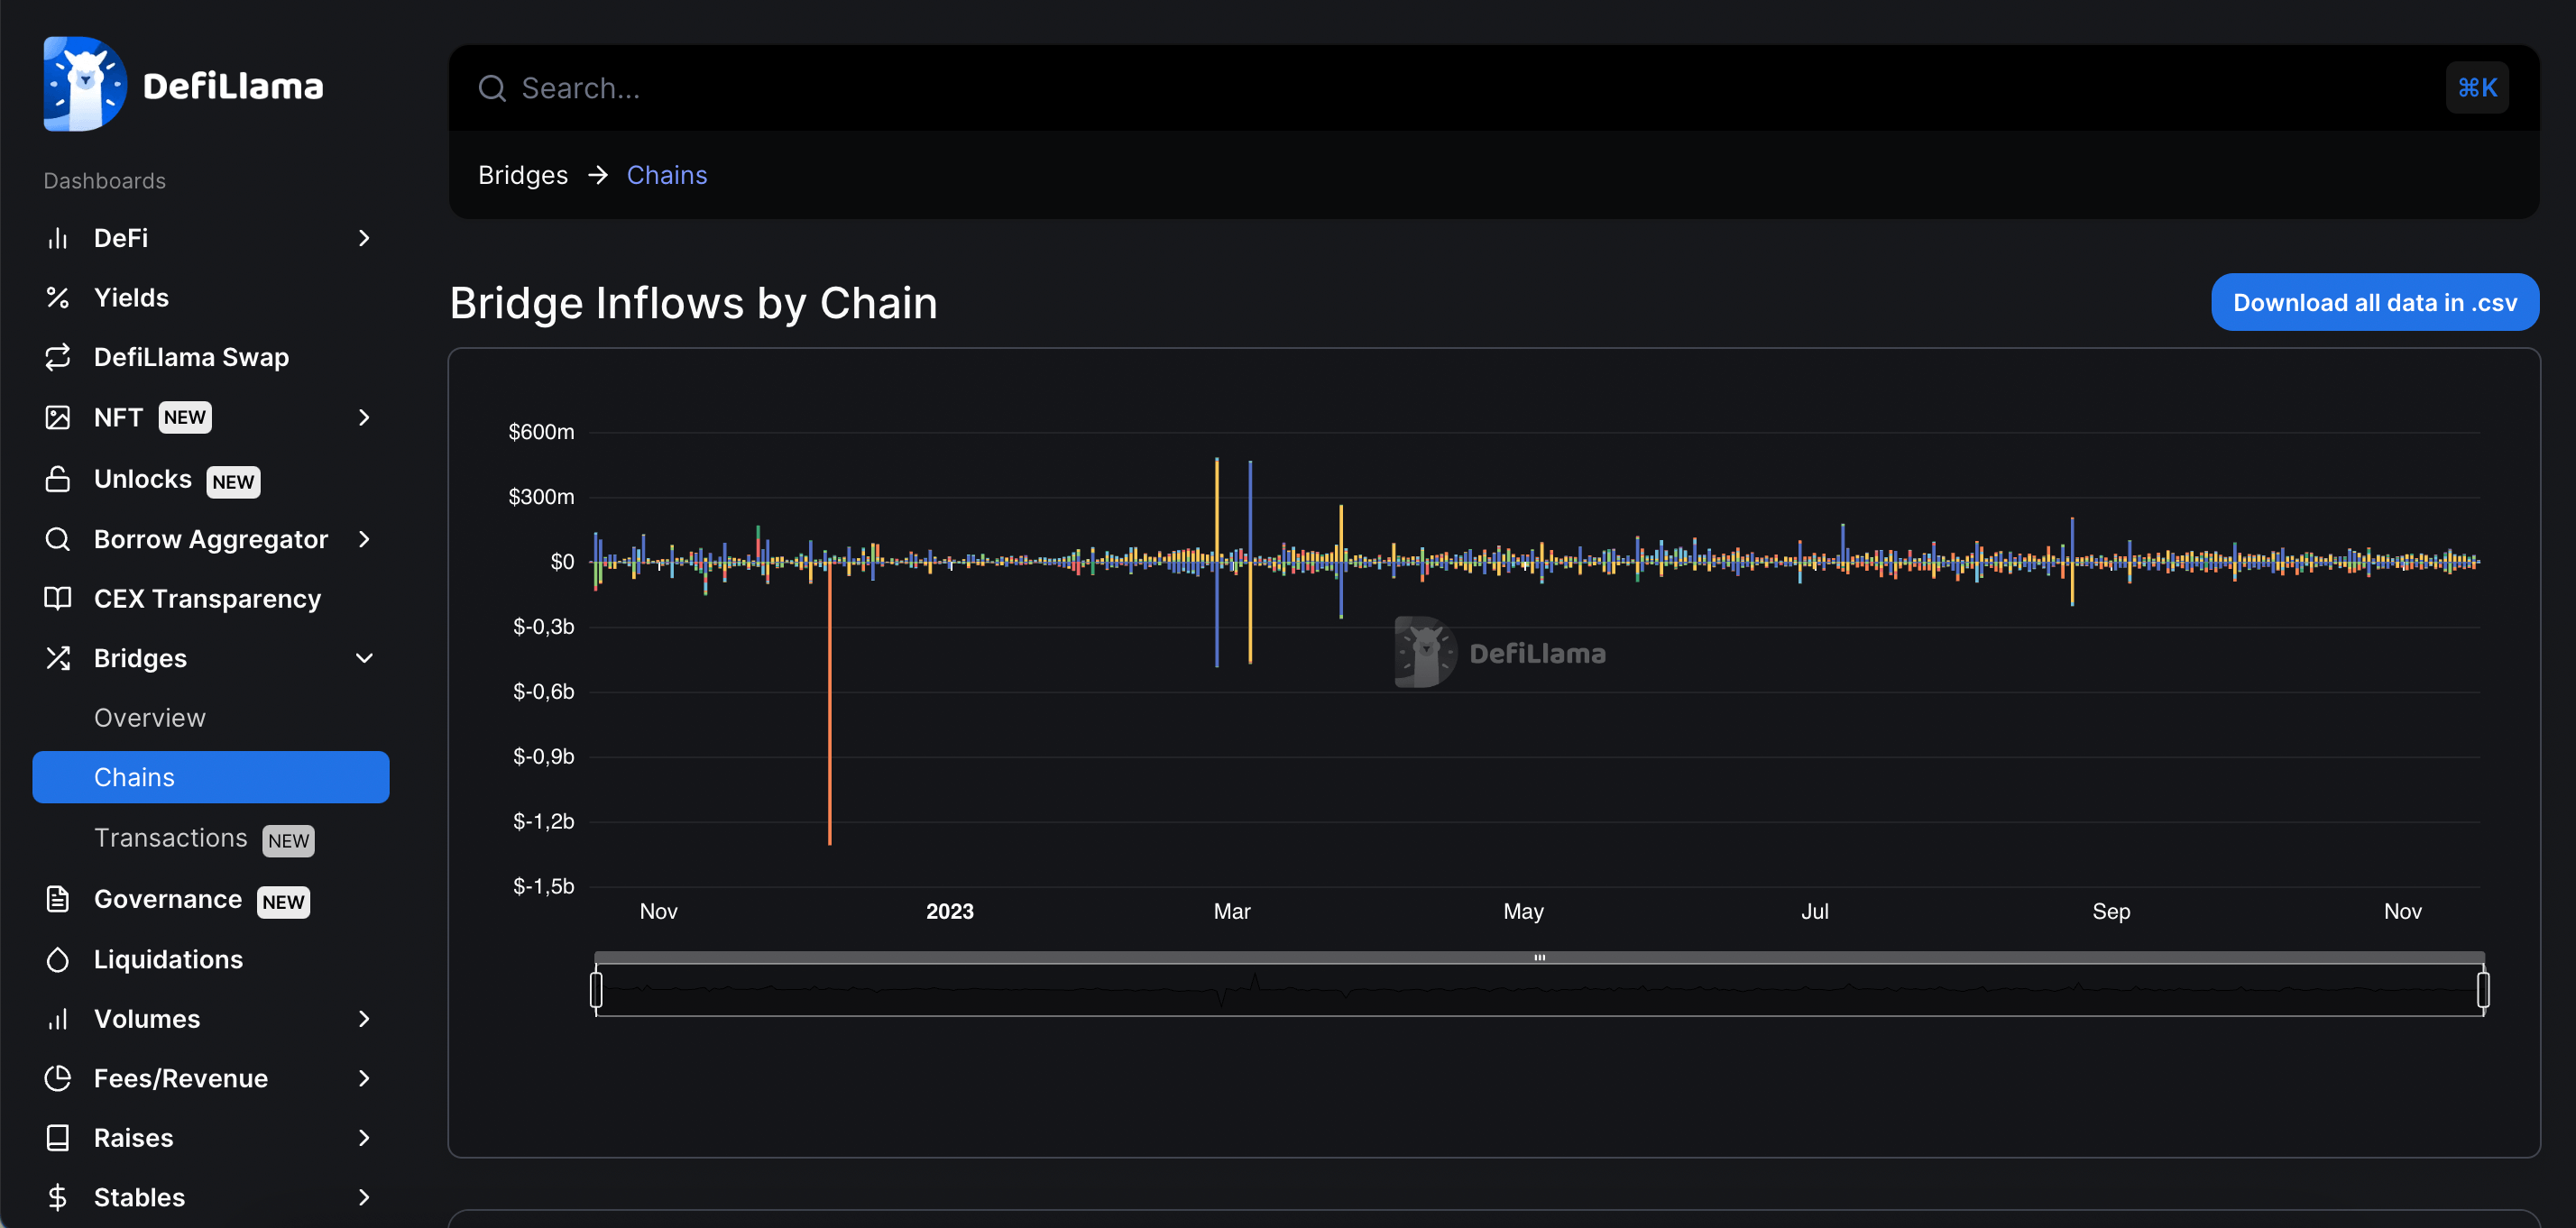
Task: Click the Governance document icon
Action: pyautogui.click(x=57, y=899)
